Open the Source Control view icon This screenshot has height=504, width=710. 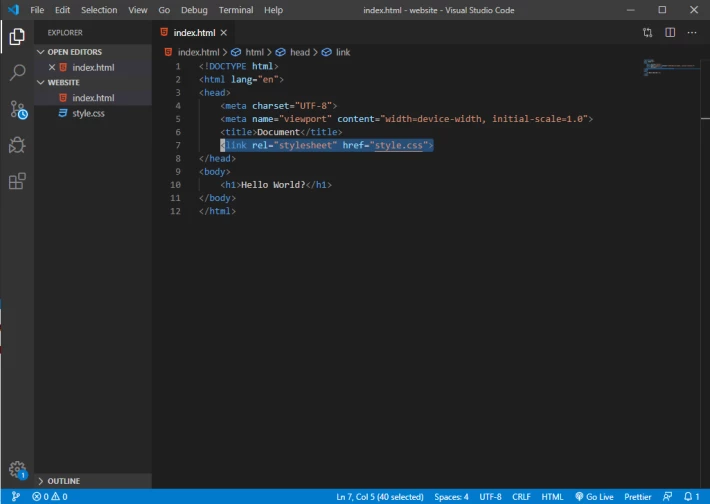coord(18,110)
